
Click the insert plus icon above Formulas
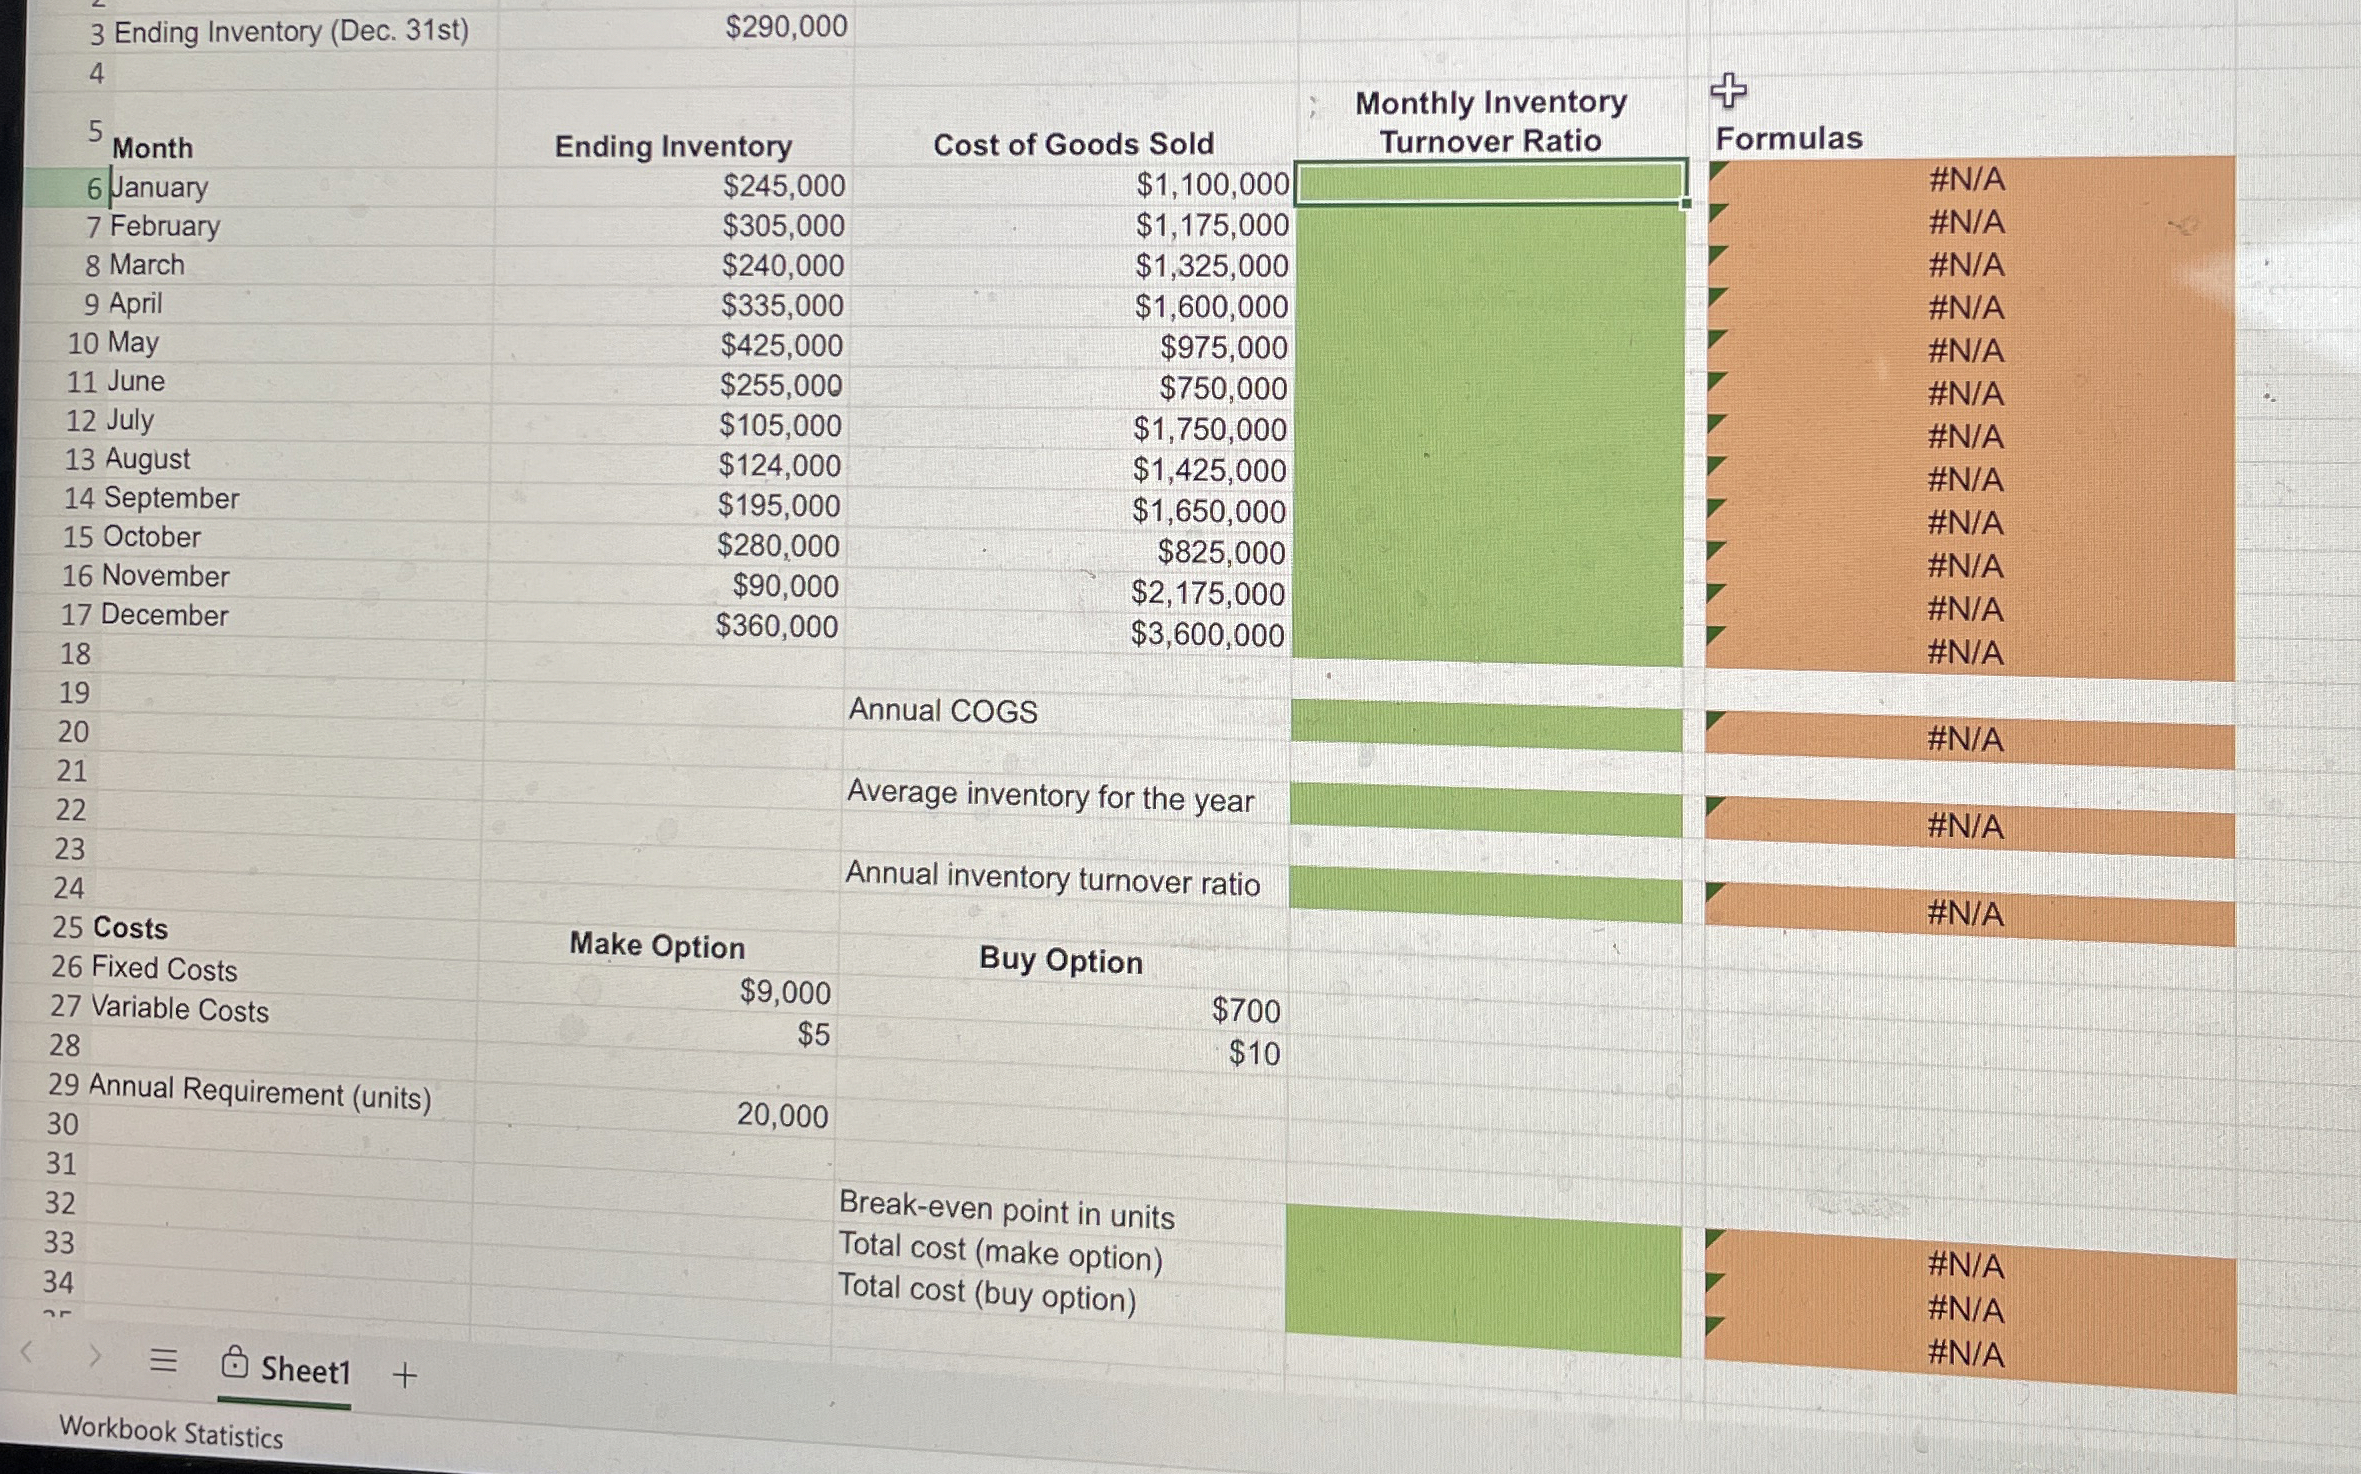tap(1729, 88)
